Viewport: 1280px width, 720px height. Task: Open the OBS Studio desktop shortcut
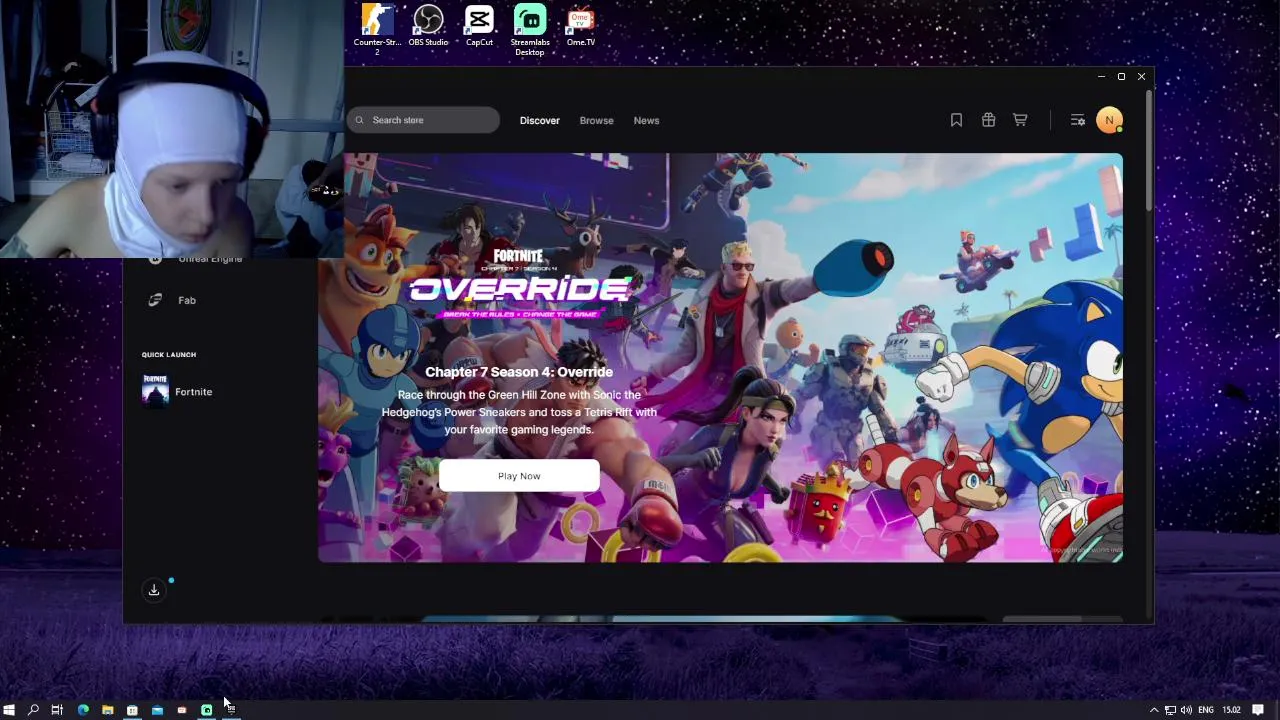(x=428, y=26)
